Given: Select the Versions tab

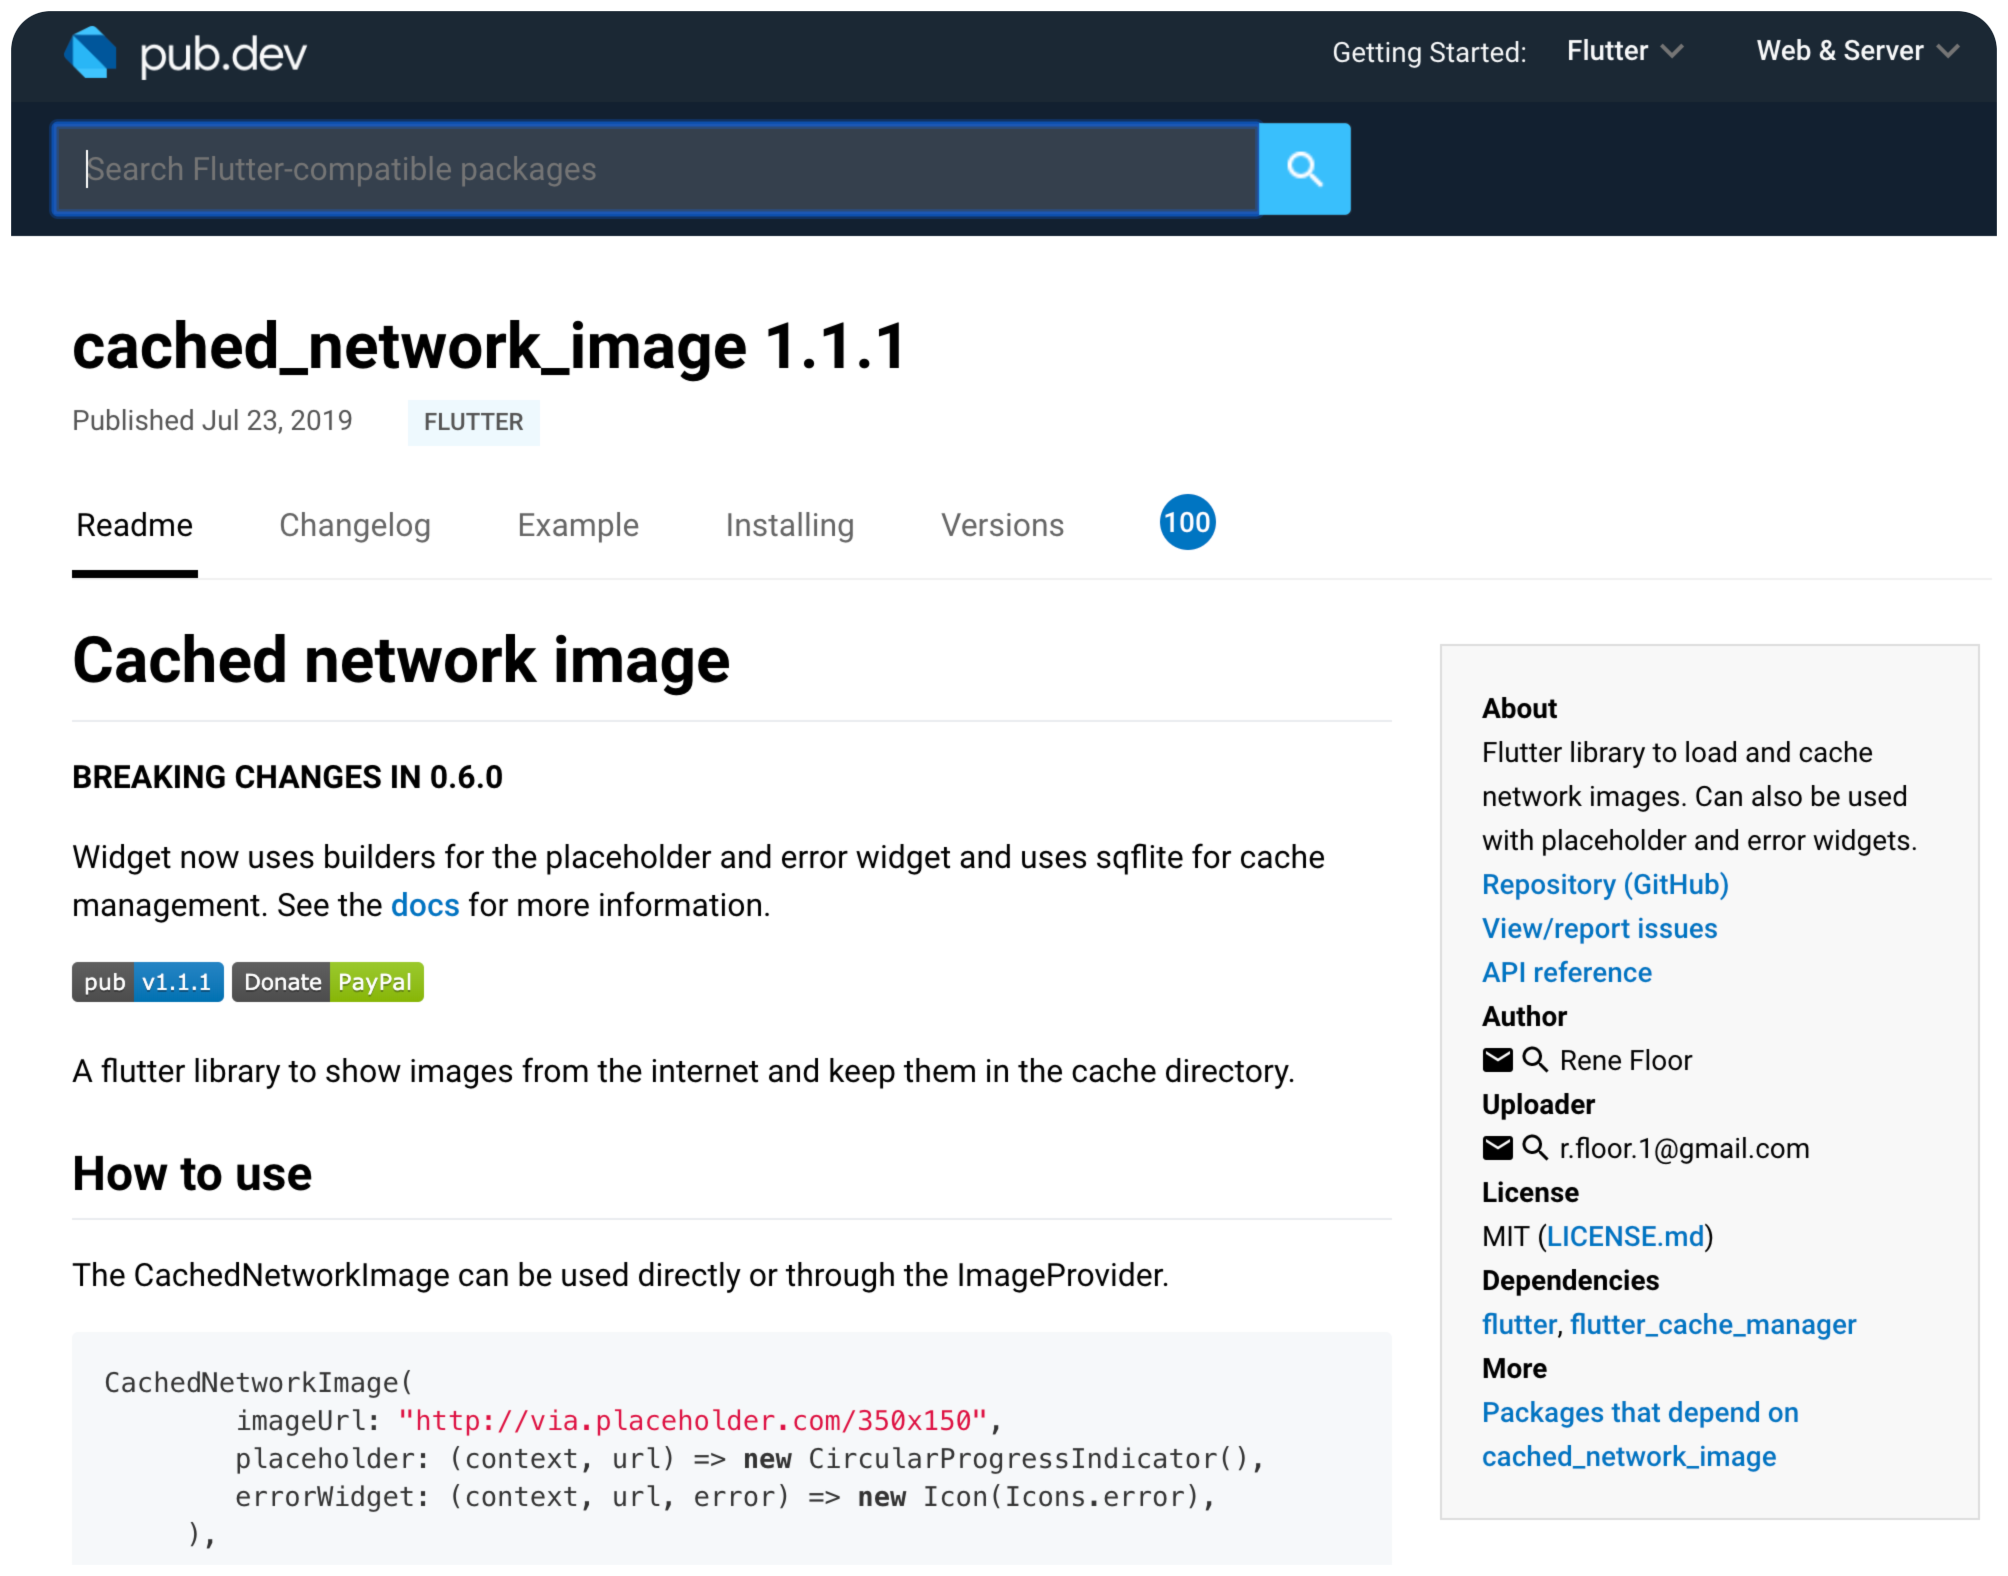Looking at the screenshot, I should [x=1002, y=525].
